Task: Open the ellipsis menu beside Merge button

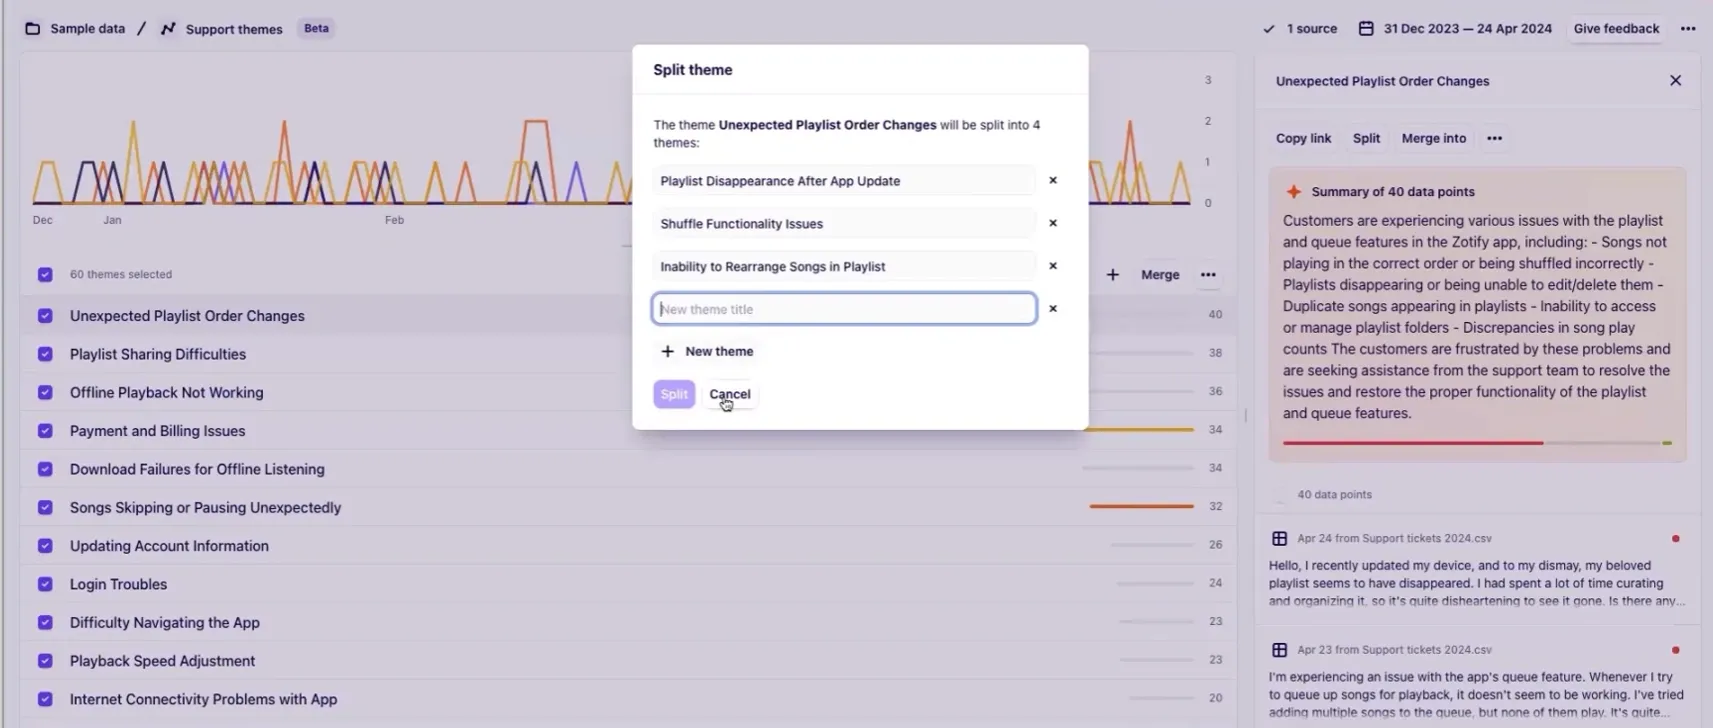Action: coord(1208,274)
